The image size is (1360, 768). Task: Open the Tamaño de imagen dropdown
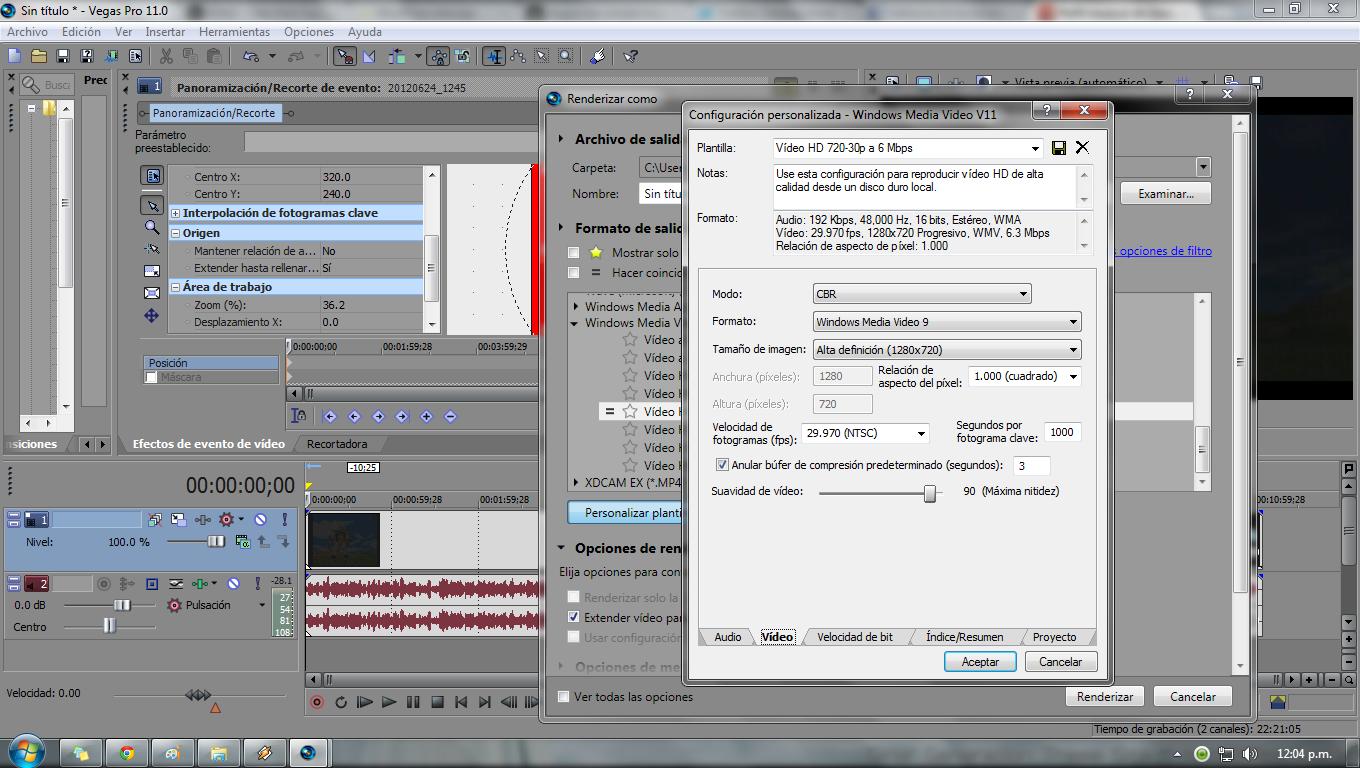coord(947,350)
